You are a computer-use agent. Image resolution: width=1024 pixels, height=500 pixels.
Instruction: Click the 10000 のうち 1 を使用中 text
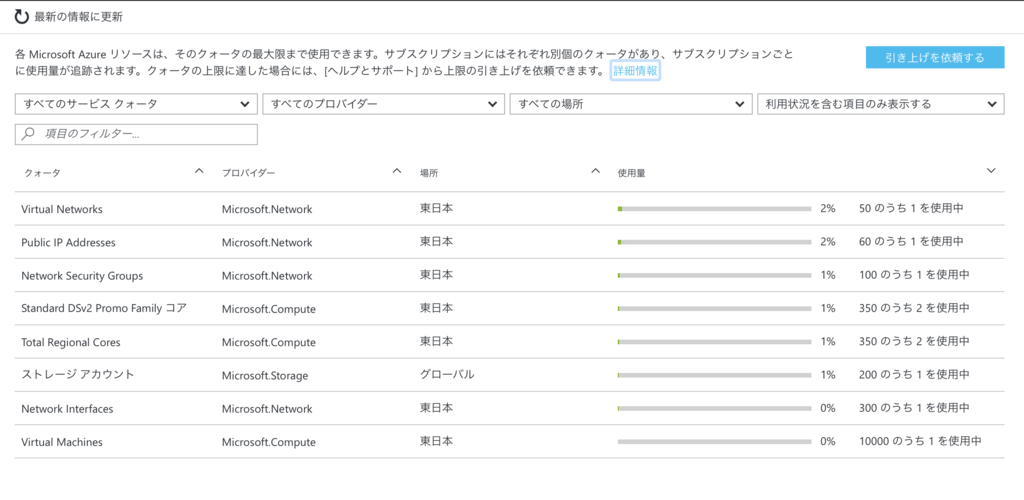pos(920,441)
